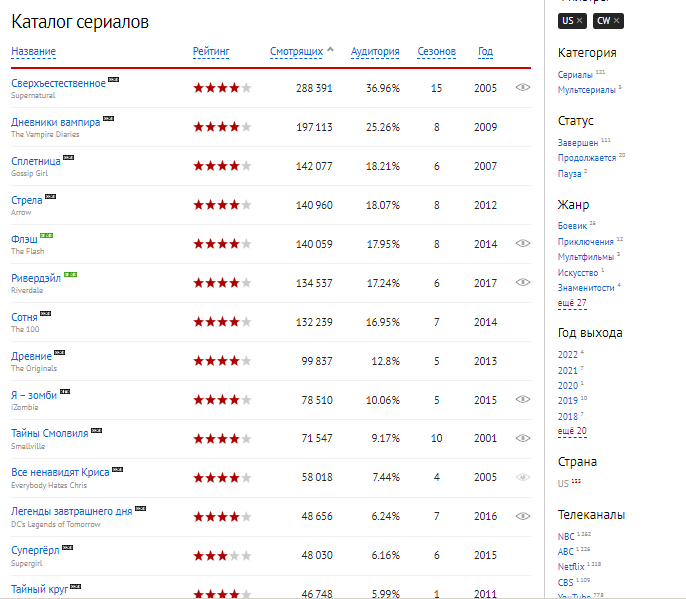This screenshot has width=686, height=599.
Task: Filter release year 2019
Action: [x=567, y=401]
